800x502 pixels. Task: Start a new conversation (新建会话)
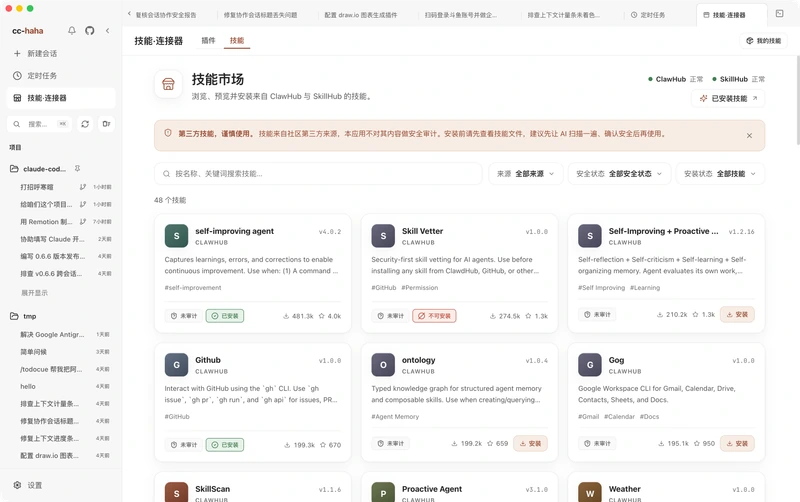(61, 54)
